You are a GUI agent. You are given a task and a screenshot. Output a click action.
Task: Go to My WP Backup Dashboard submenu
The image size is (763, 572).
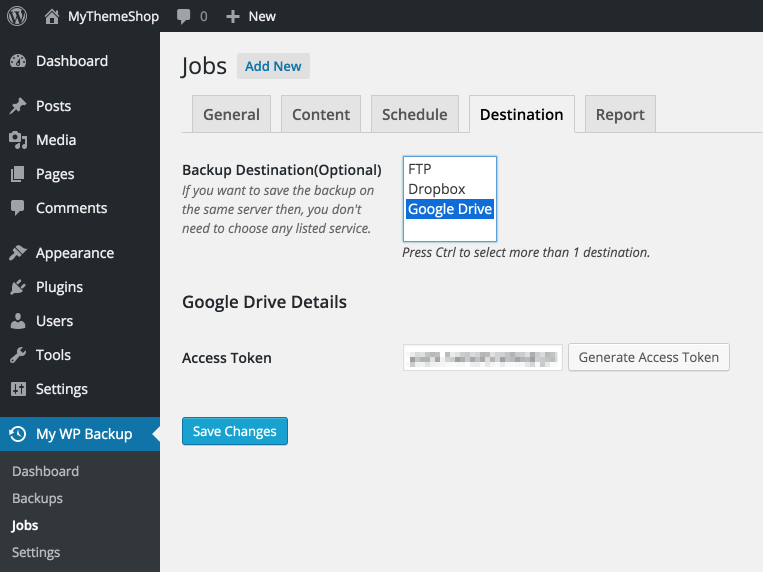45,471
